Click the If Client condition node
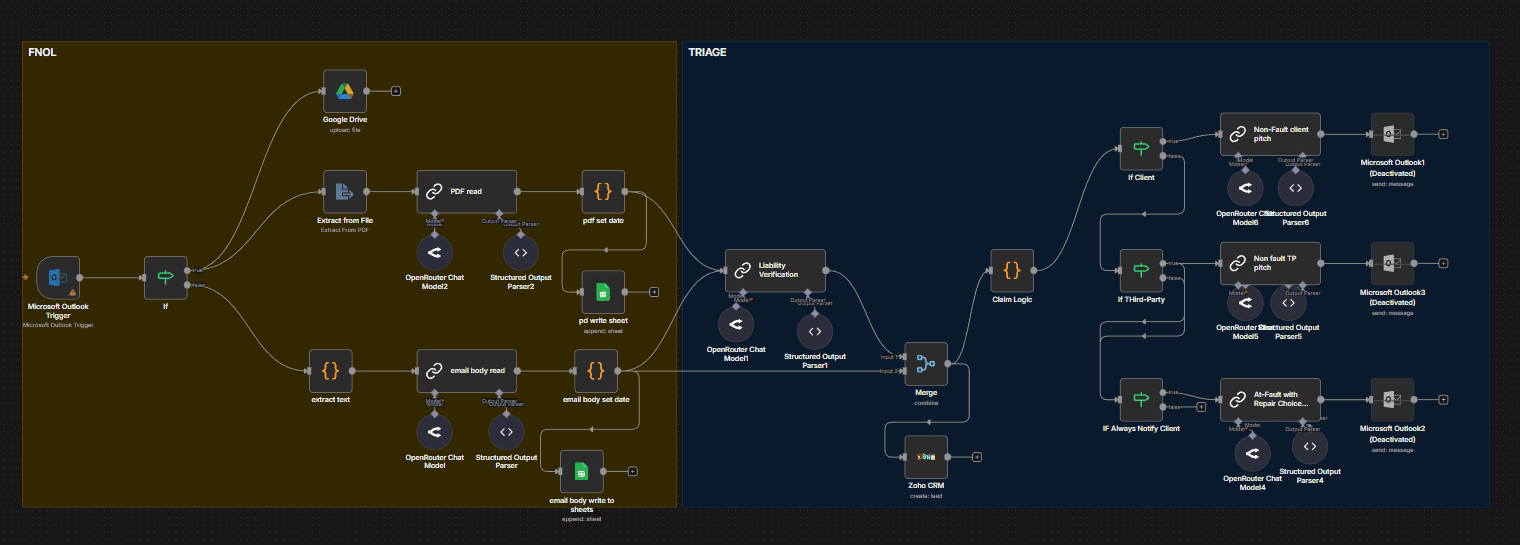Image resolution: width=1520 pixels, height=545 pixels. (x=1141, y=148)
